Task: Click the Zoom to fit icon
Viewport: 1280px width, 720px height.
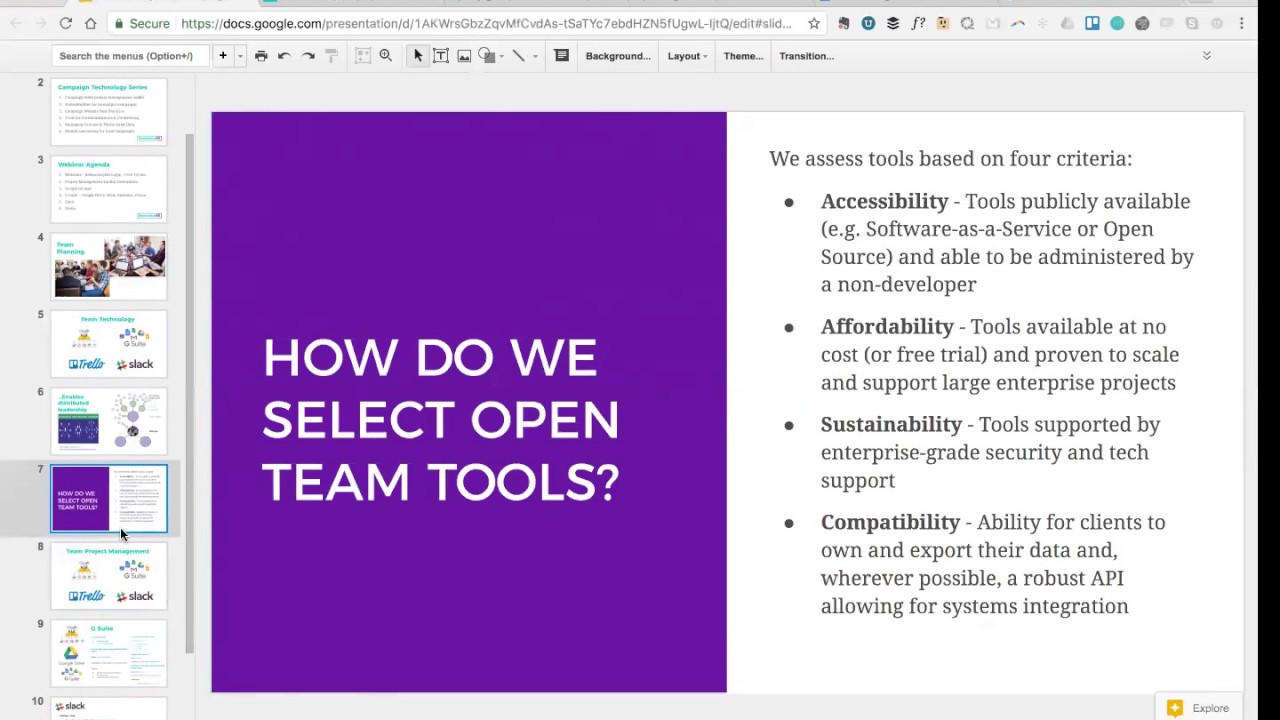Action: click(363, 56)
